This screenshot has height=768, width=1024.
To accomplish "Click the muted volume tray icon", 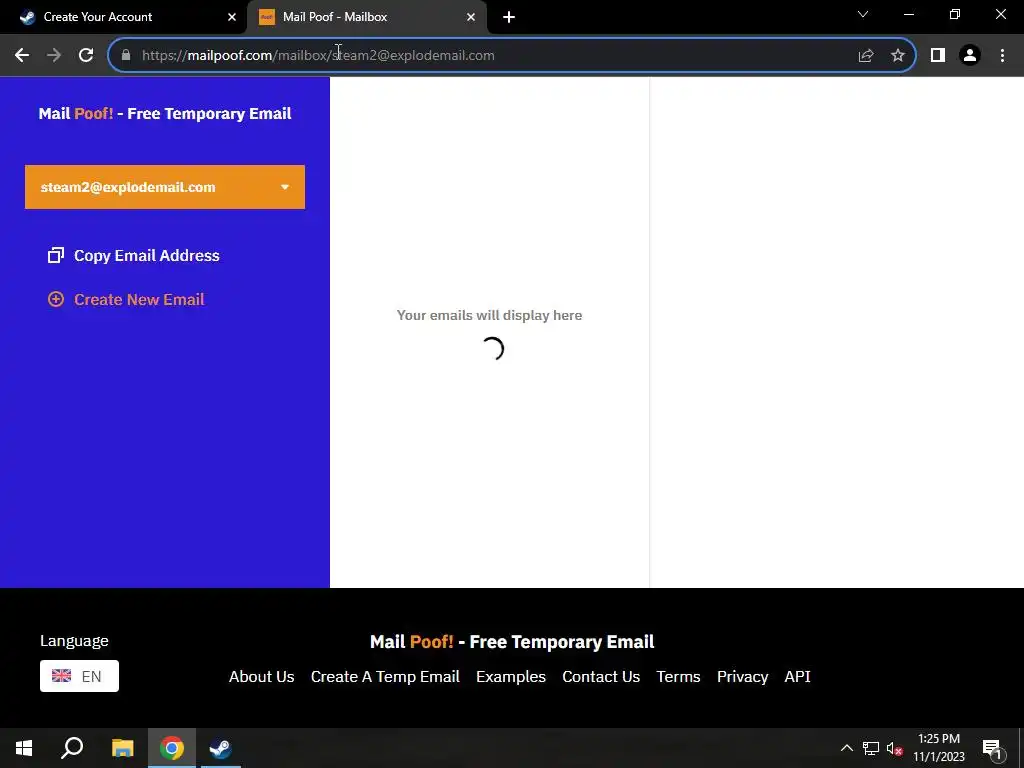I will pos(895,748).
